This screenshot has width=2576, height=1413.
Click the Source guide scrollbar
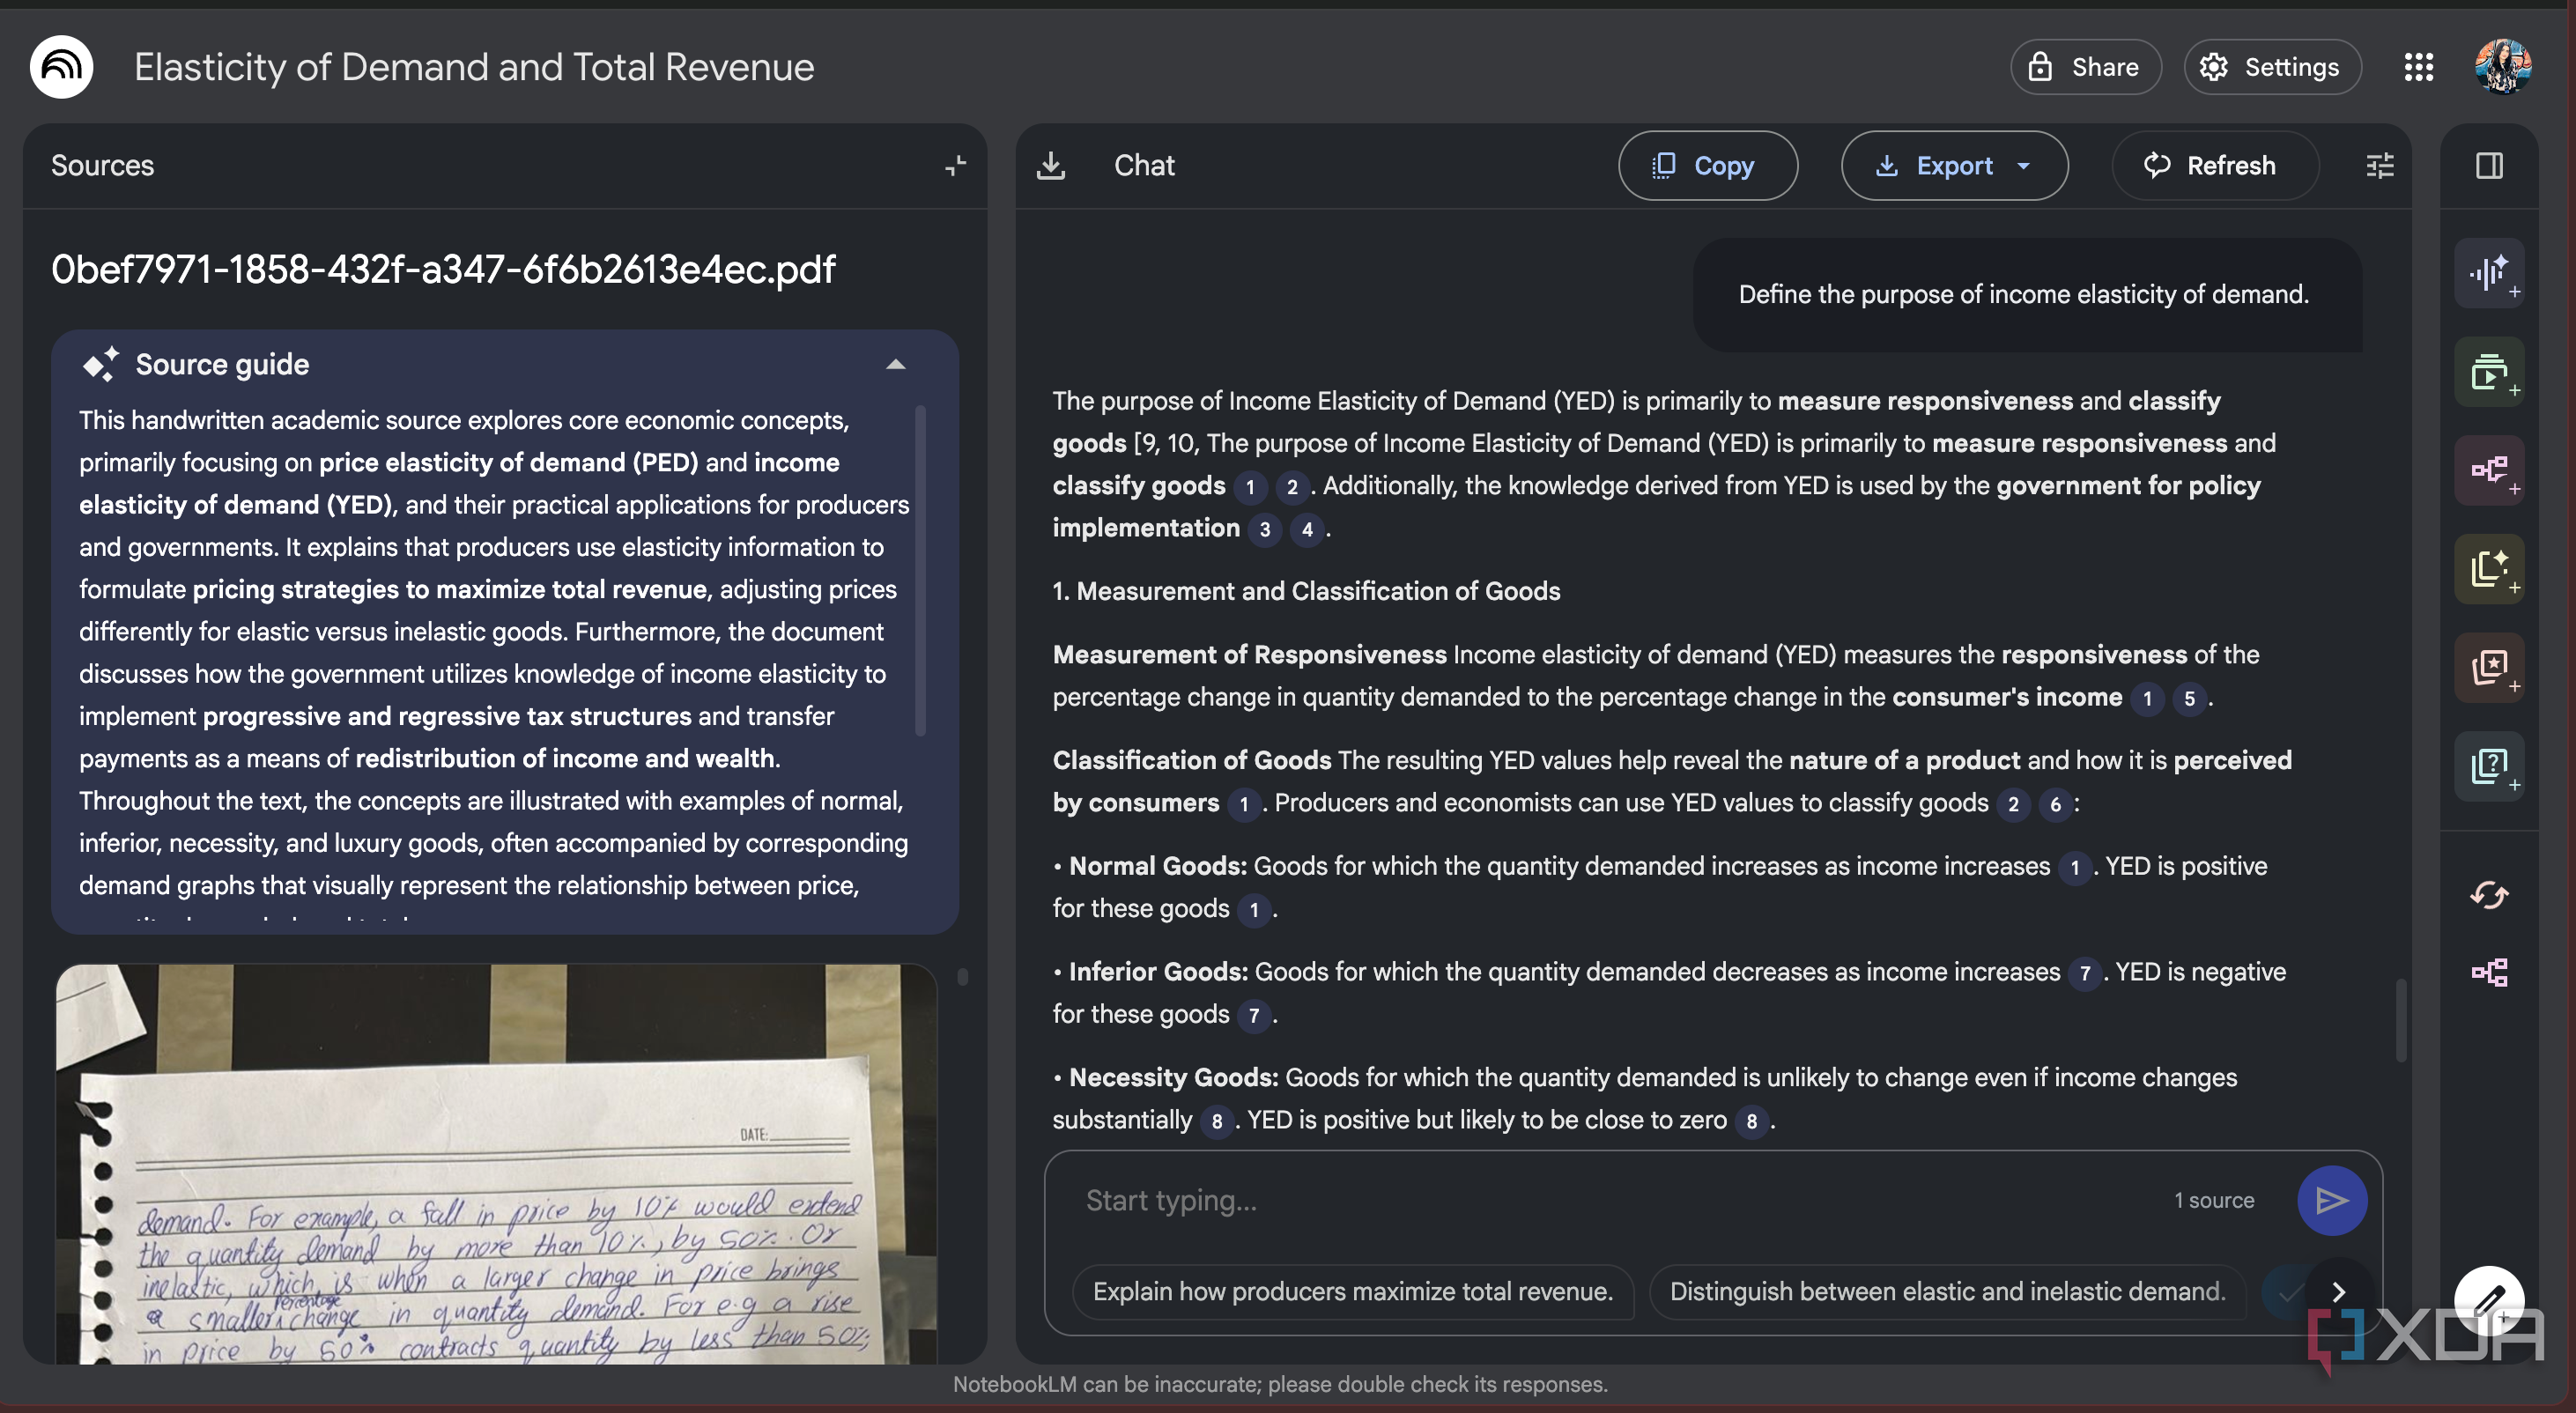click(x=920, y=570)
